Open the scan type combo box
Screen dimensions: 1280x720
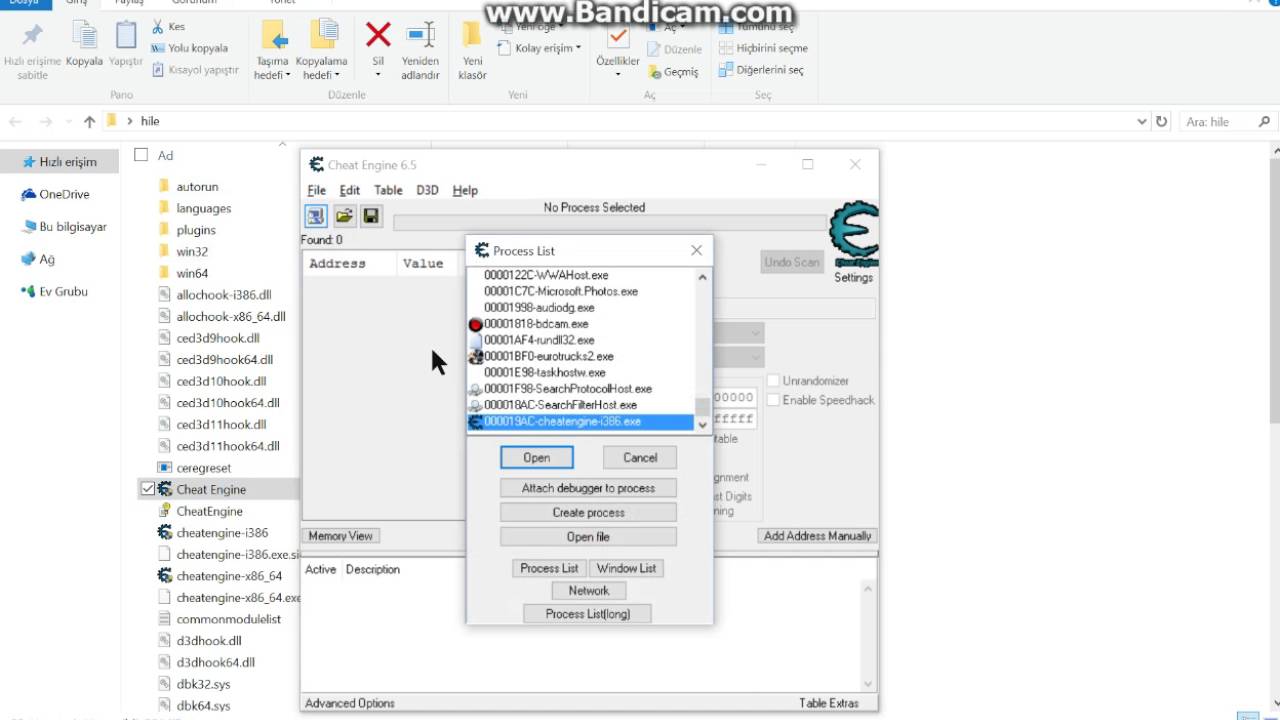click(739, 332)
